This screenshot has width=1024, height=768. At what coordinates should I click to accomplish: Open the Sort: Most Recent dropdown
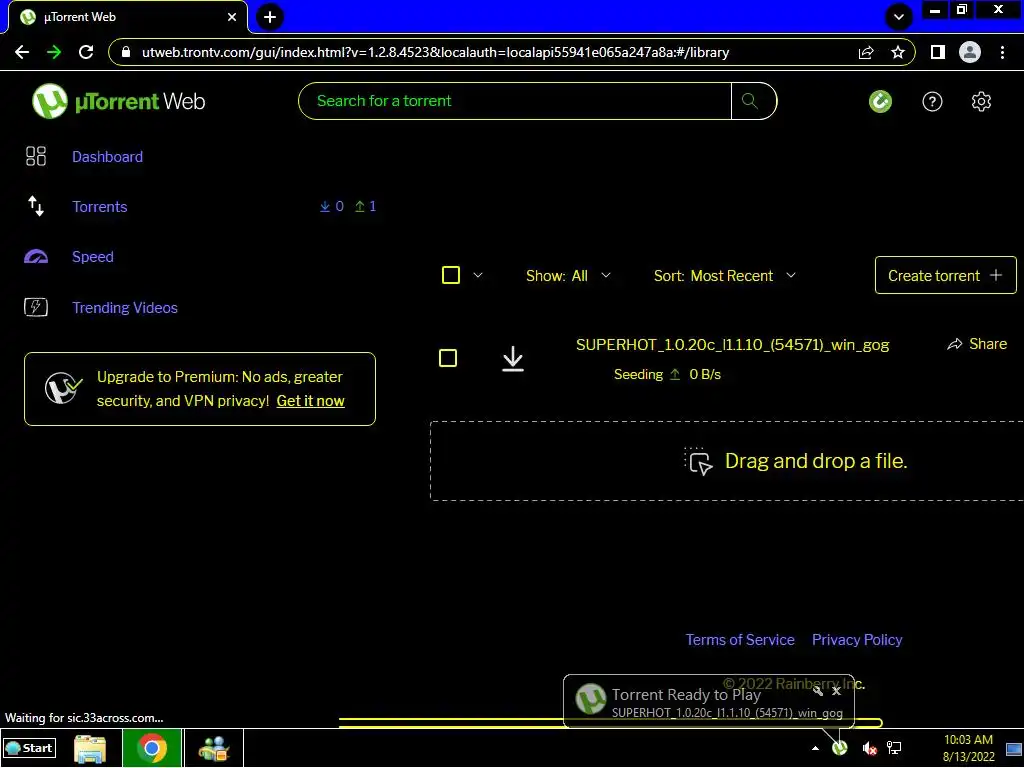point(725,276)
